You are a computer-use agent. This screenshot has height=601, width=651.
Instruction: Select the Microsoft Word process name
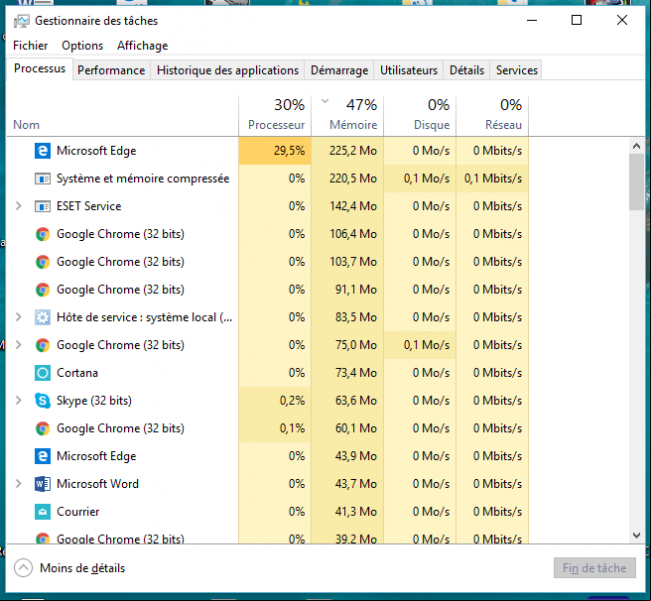(98, 484)
